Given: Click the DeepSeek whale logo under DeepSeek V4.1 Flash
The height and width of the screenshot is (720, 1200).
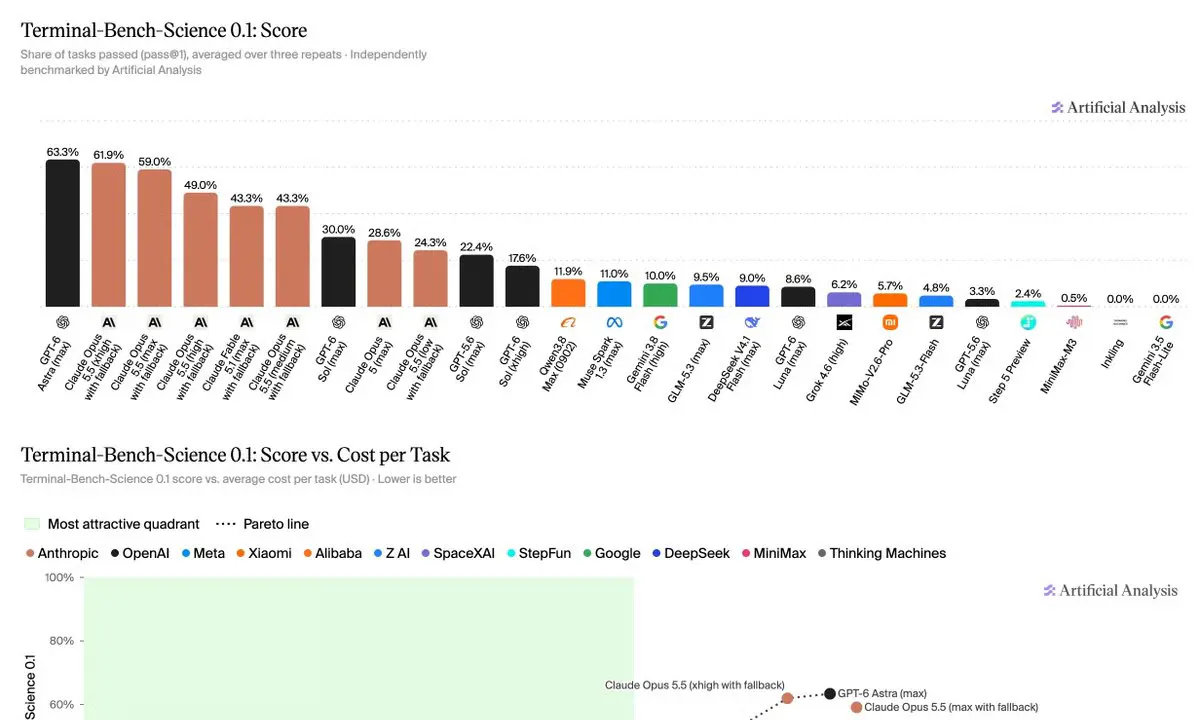Looking at the screenshot, I should [x=752, y=322].
